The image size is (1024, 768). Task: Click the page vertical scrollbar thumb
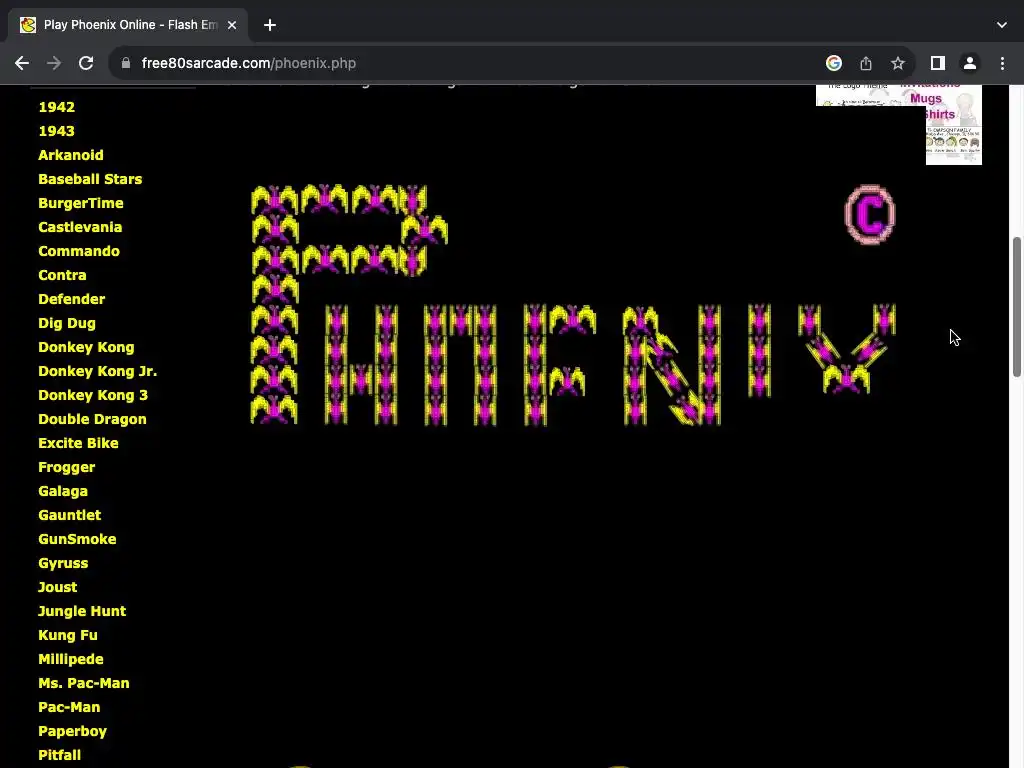tap(1016, 307)
